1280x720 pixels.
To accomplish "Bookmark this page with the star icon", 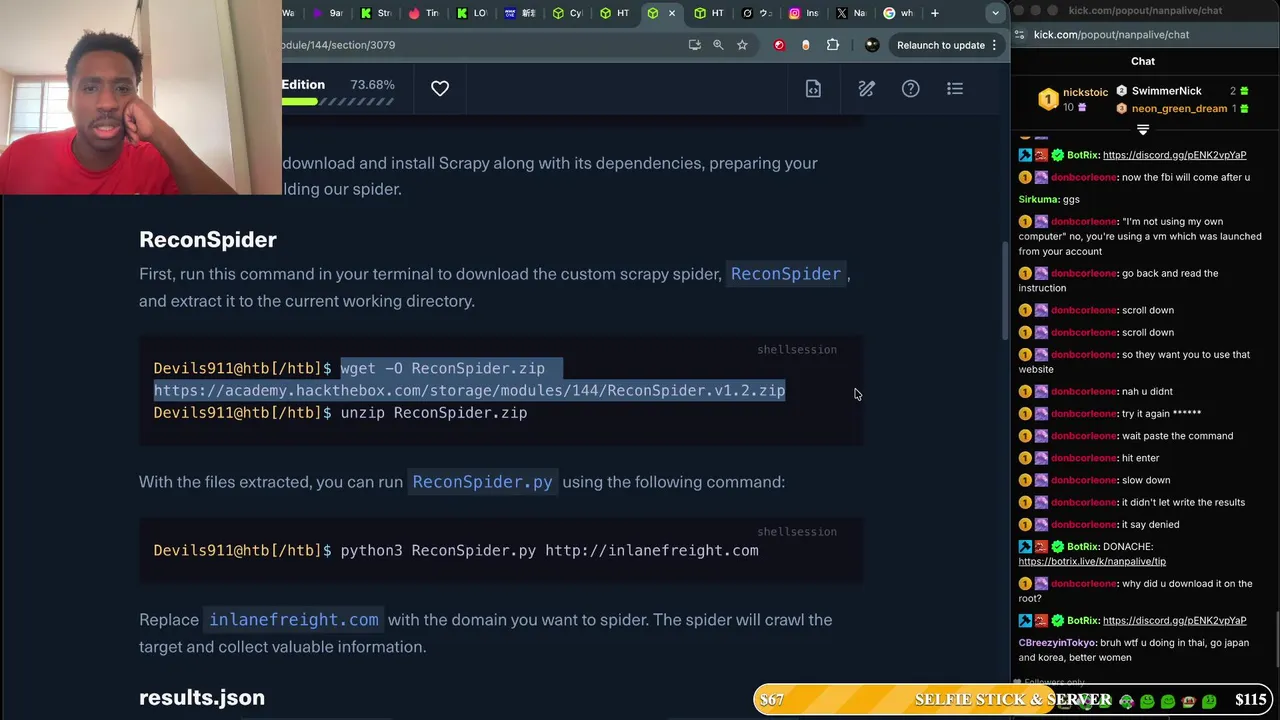I will click(x=742, y=45).
